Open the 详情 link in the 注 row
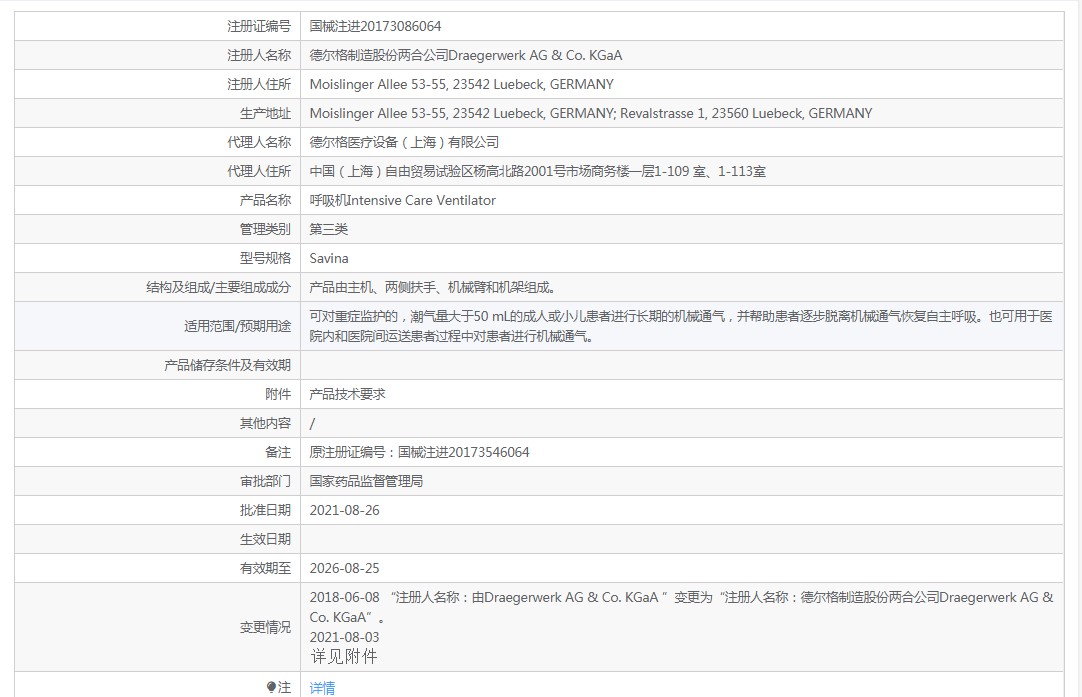1082x697 pixels. click(x=322, y=687)
